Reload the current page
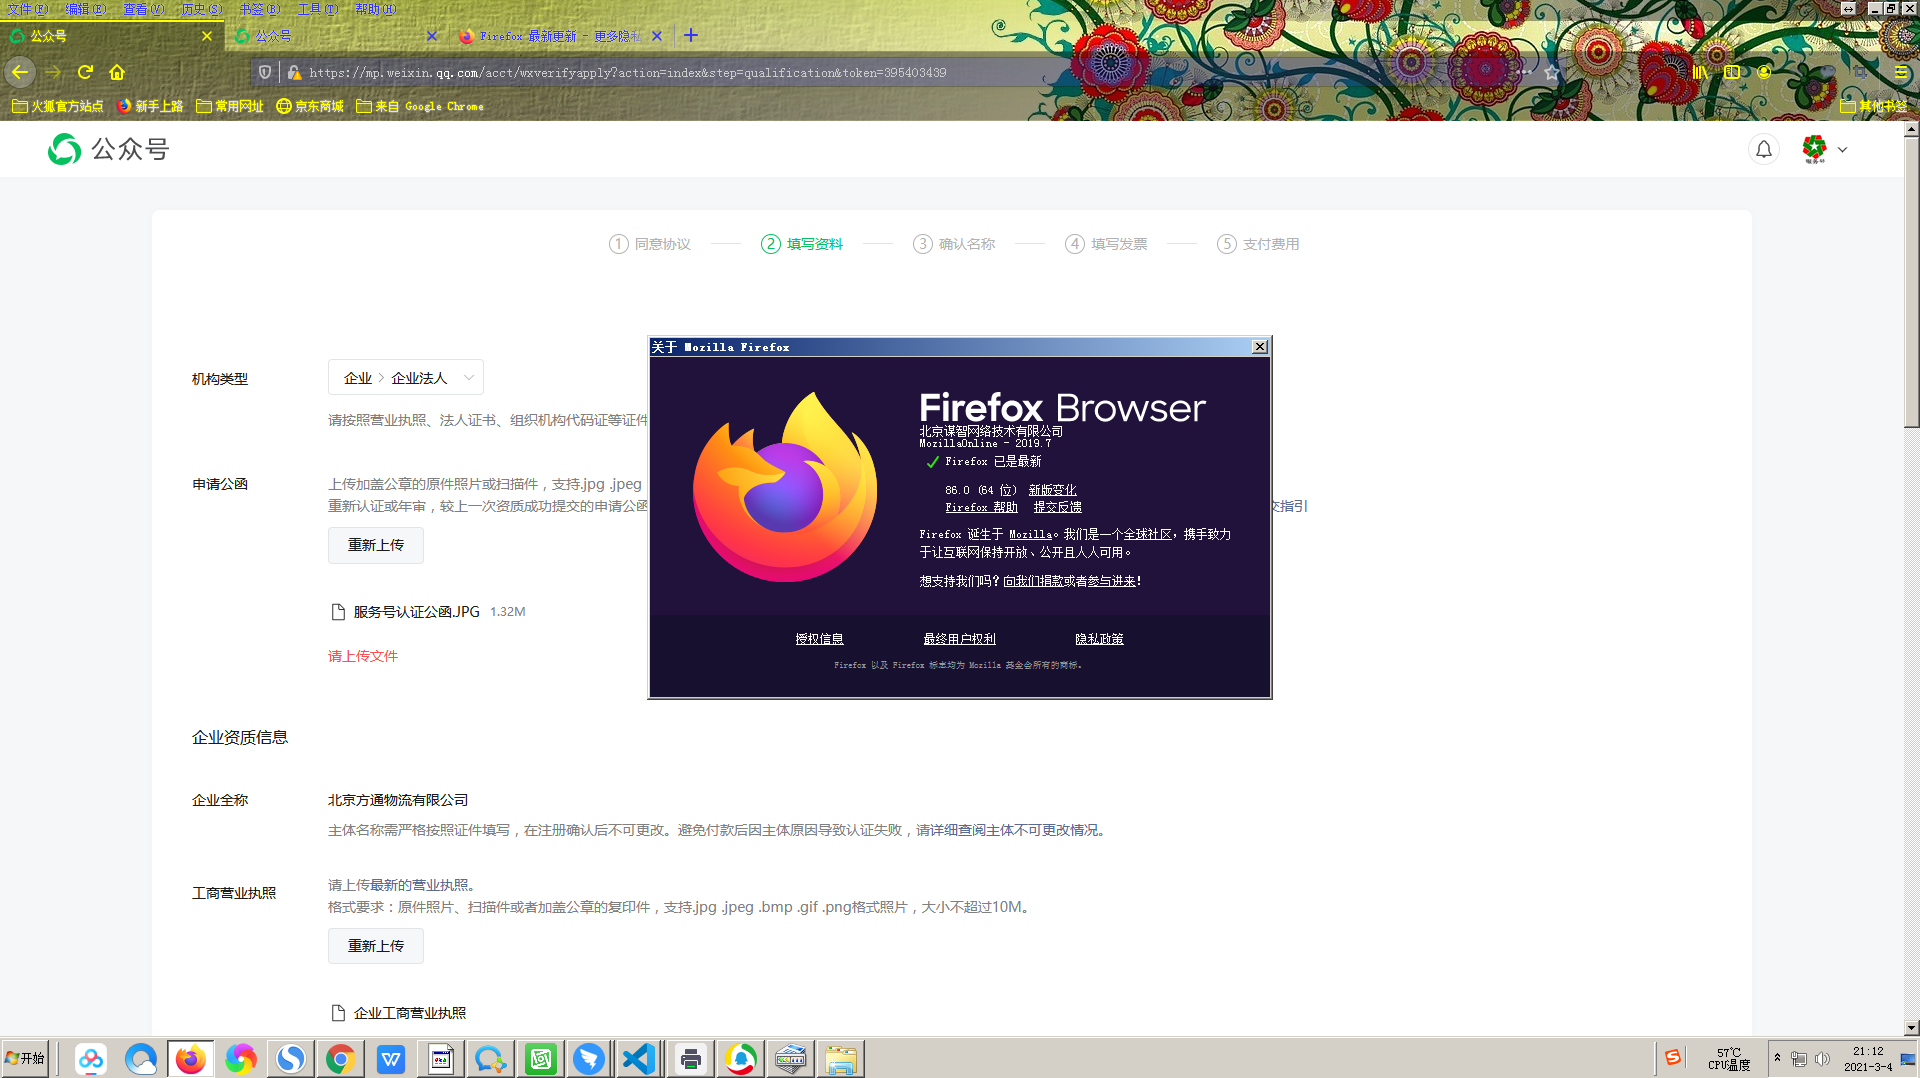 tap(85, 72)
